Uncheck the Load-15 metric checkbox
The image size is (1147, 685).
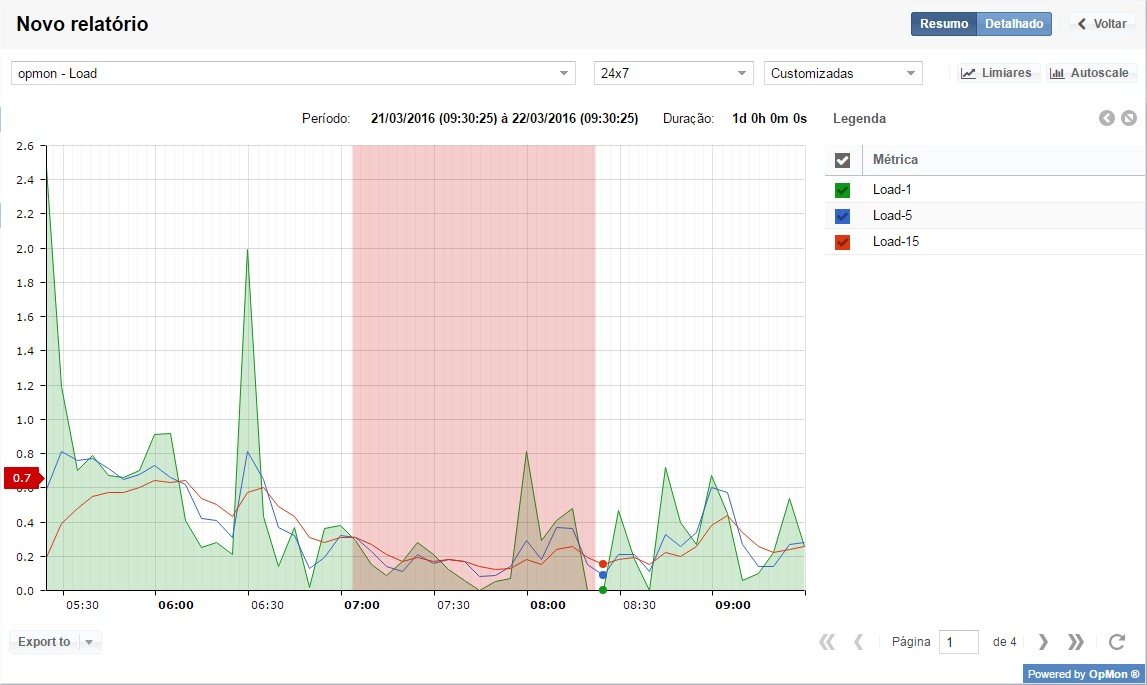(842, 242)
